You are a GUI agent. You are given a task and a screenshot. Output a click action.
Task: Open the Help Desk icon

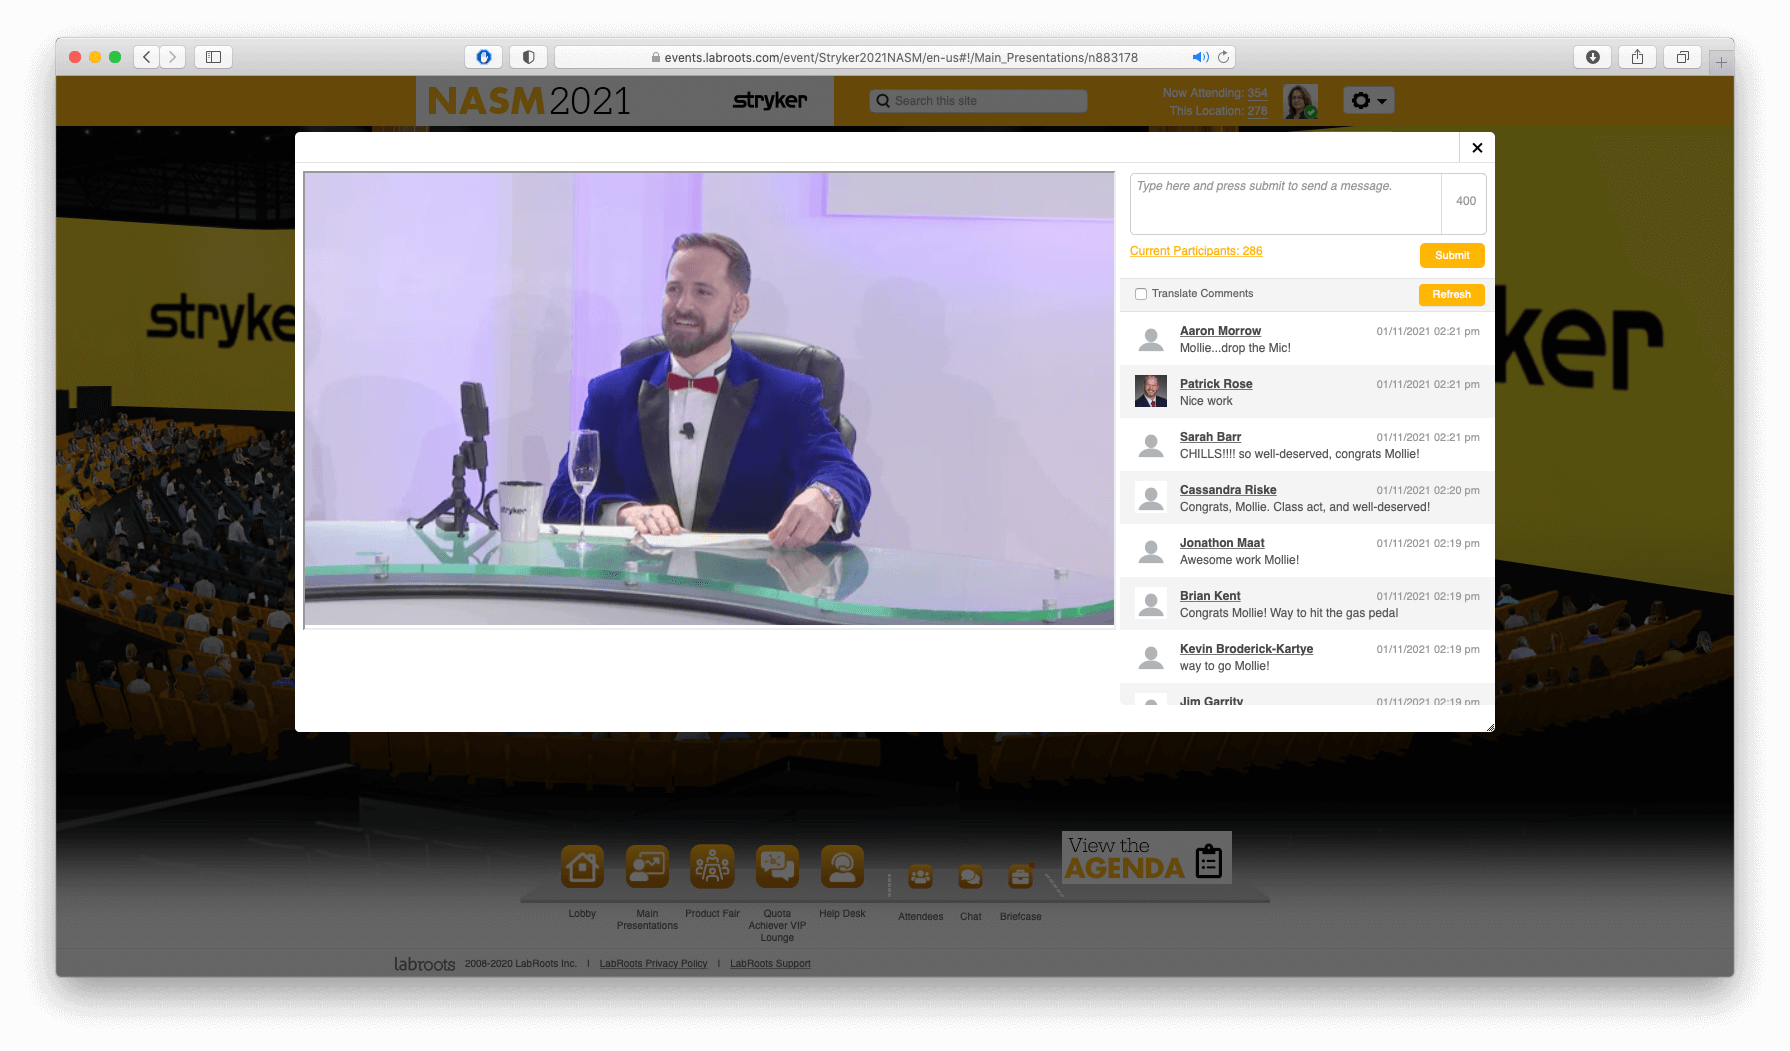pyautogui.click(x=842, y=866)
